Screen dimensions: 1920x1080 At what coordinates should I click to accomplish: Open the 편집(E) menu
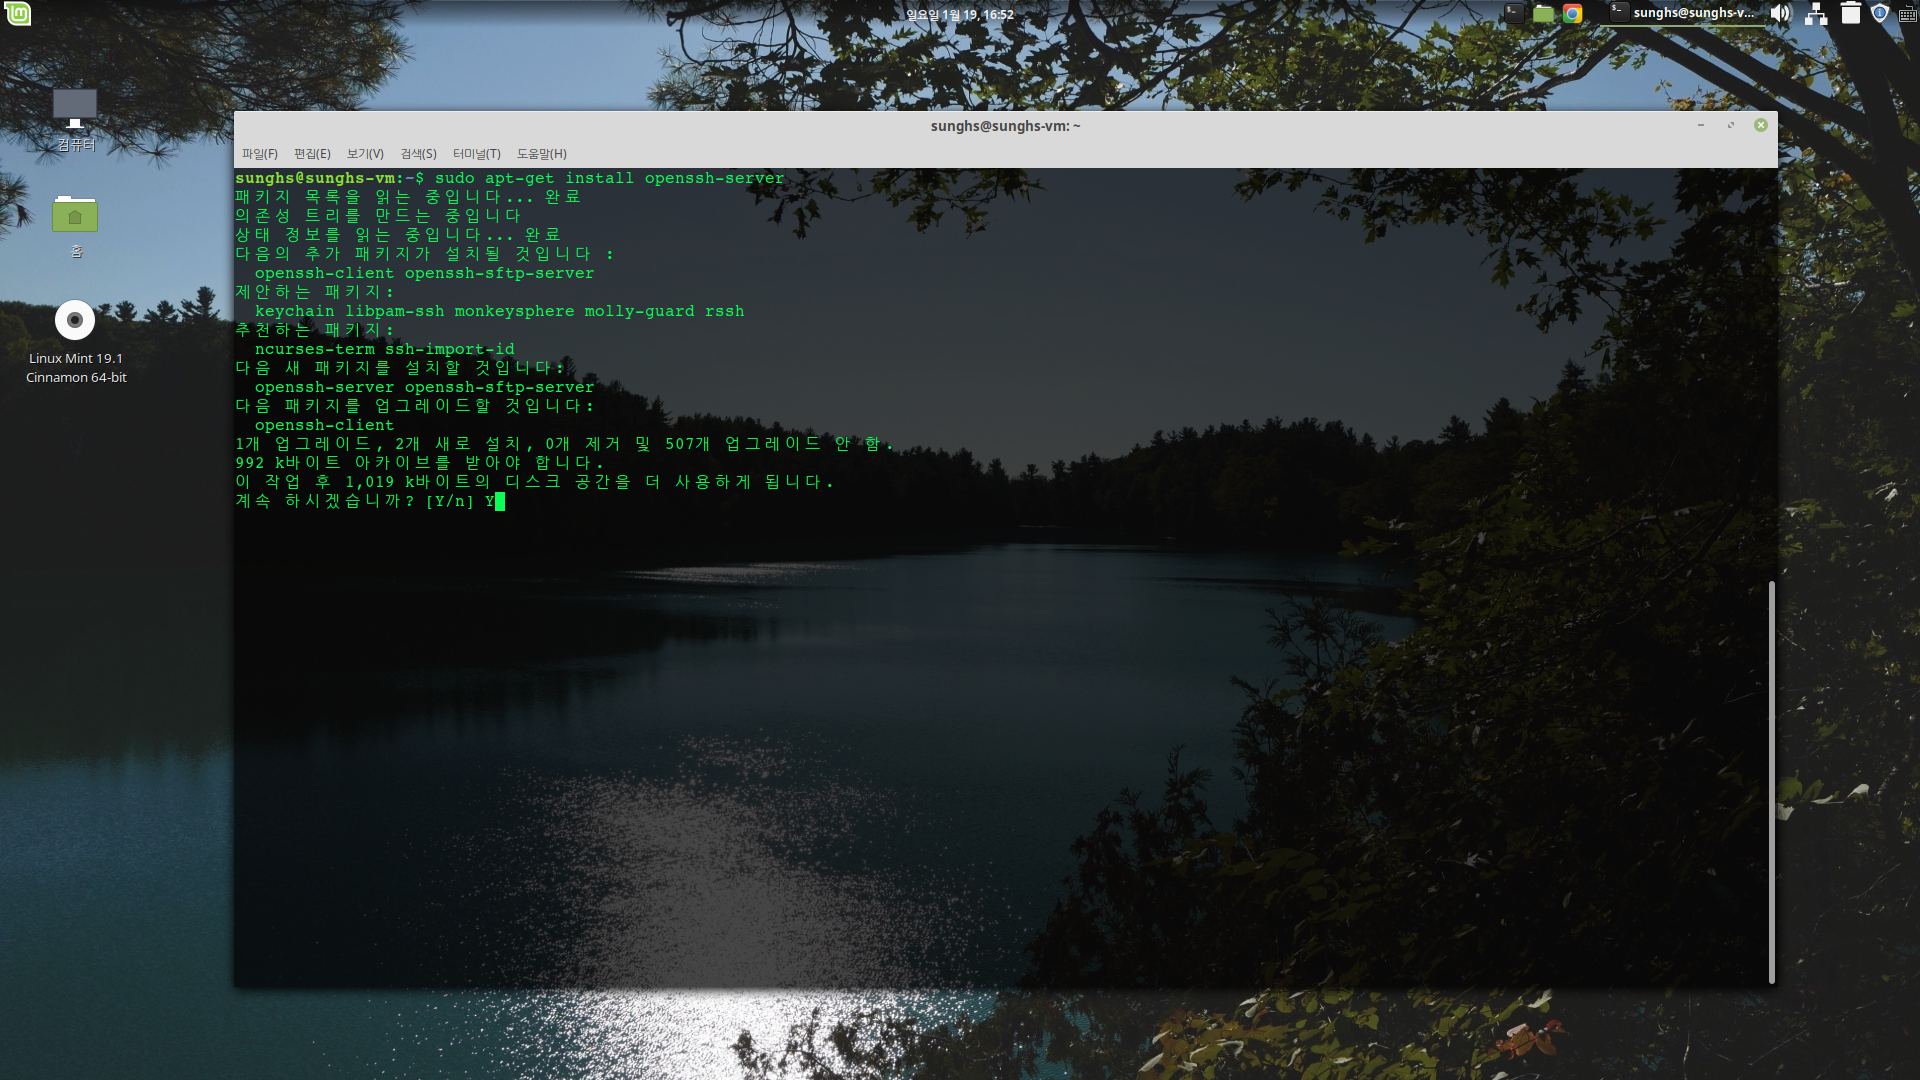(x=312, y=154)
